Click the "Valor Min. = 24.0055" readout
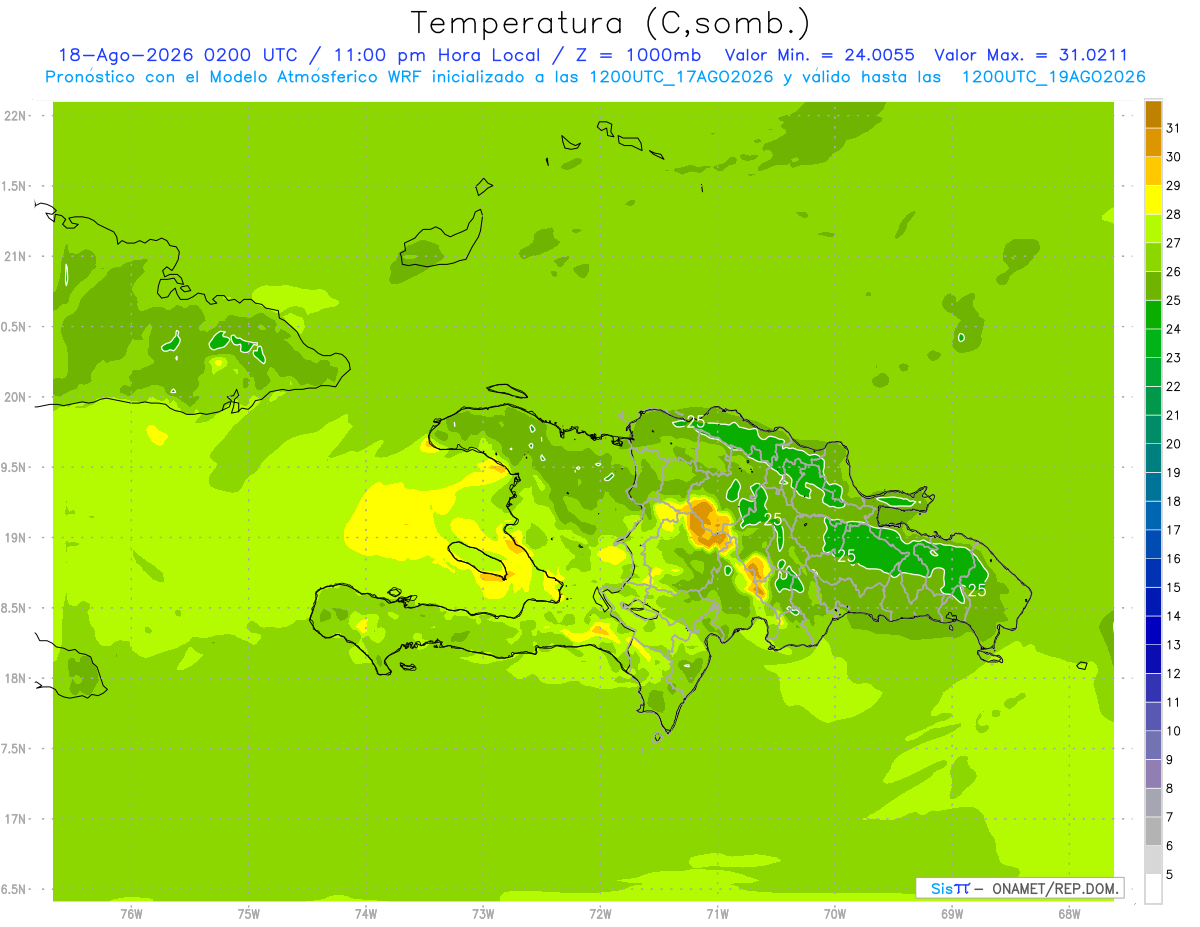Screen dimensions: 1200x927 (819, 55)
